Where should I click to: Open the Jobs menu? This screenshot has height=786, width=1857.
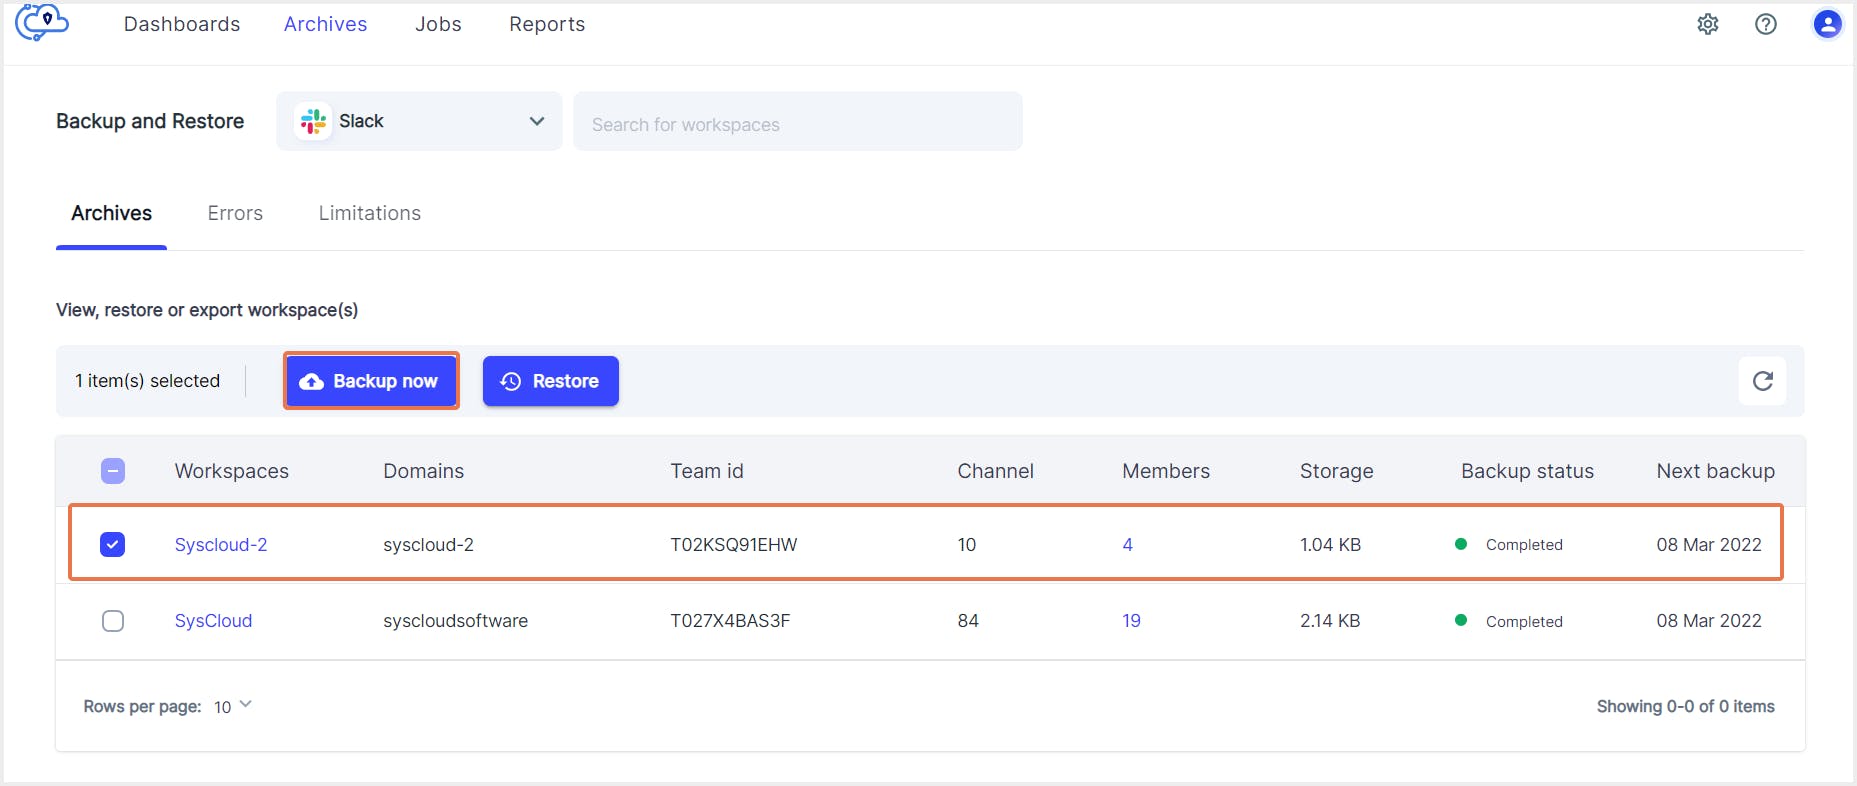pyautogui.click(x=438, y=24)
